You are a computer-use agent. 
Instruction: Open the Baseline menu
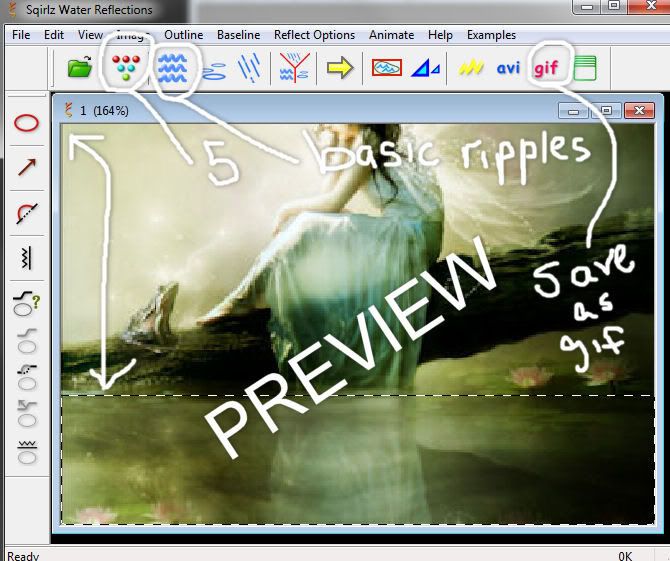(x=238, y=35)
